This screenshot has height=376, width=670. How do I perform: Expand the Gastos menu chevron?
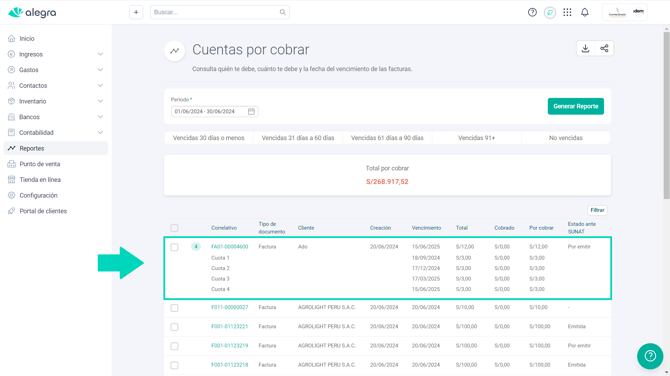point(100,70)
